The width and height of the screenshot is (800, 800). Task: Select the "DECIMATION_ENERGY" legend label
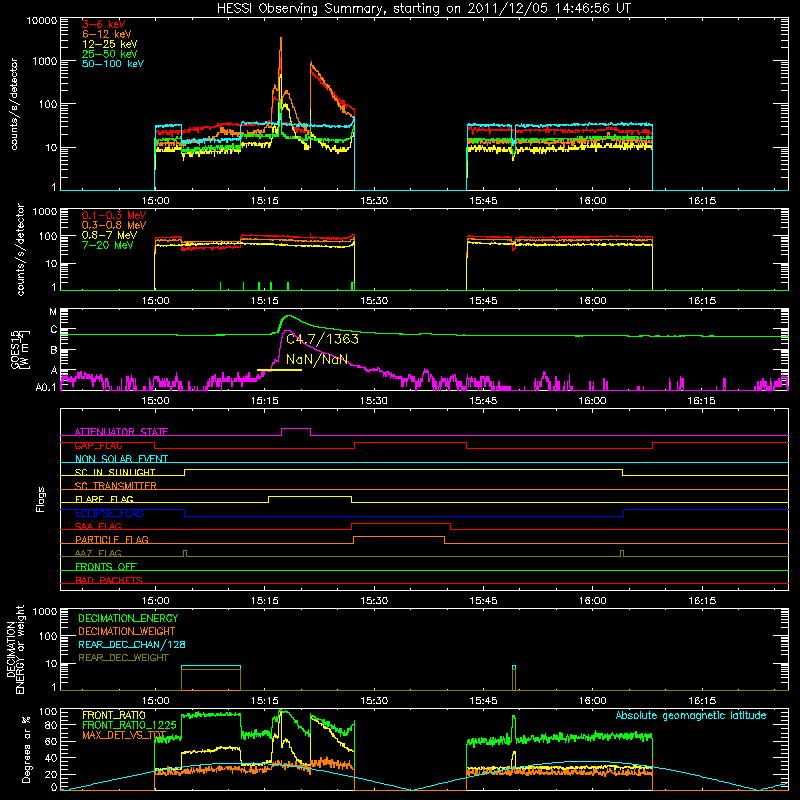click(128, 618)
